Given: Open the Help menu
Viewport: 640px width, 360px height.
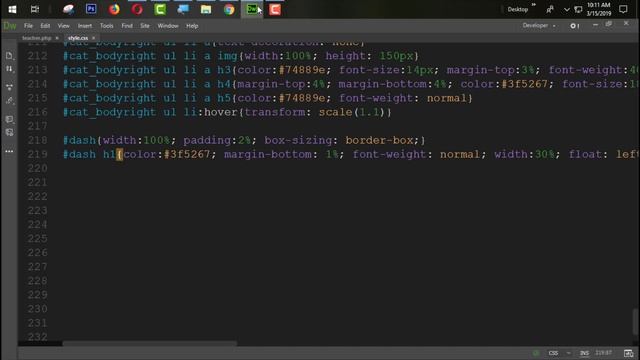Looking at the screenshot, I should [192, 26].
